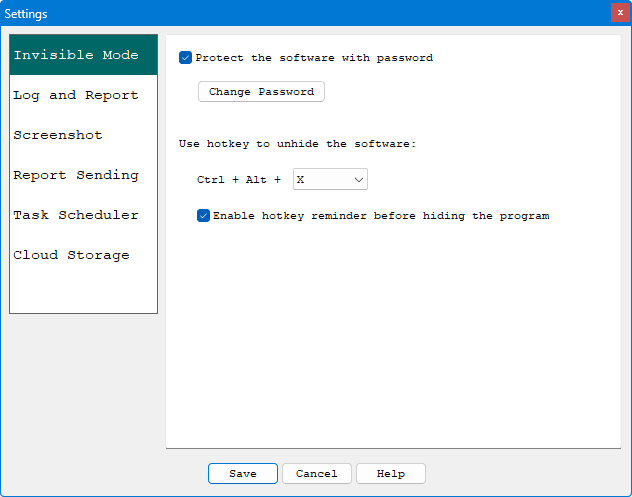
Task: Click the Settings title bar
Action: point(306,13)
